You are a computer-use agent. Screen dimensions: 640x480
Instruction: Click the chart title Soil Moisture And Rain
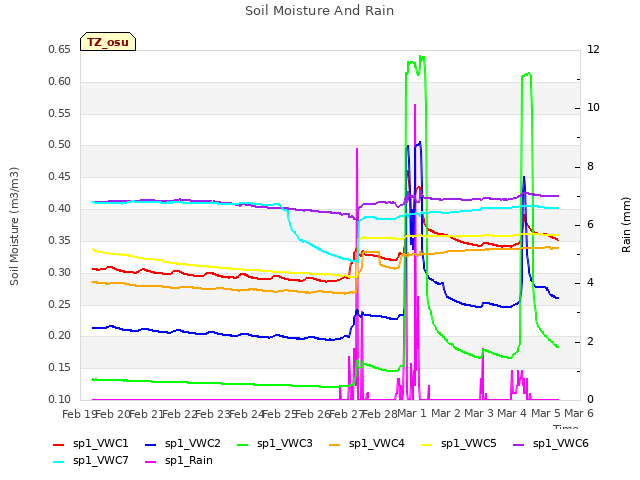click(x=320, y=11)
